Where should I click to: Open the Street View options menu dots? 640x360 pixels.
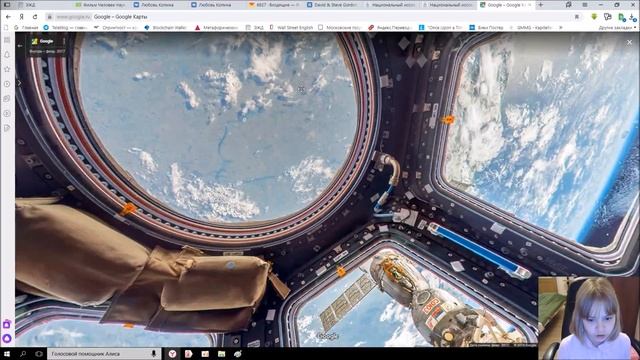(64, 41)
